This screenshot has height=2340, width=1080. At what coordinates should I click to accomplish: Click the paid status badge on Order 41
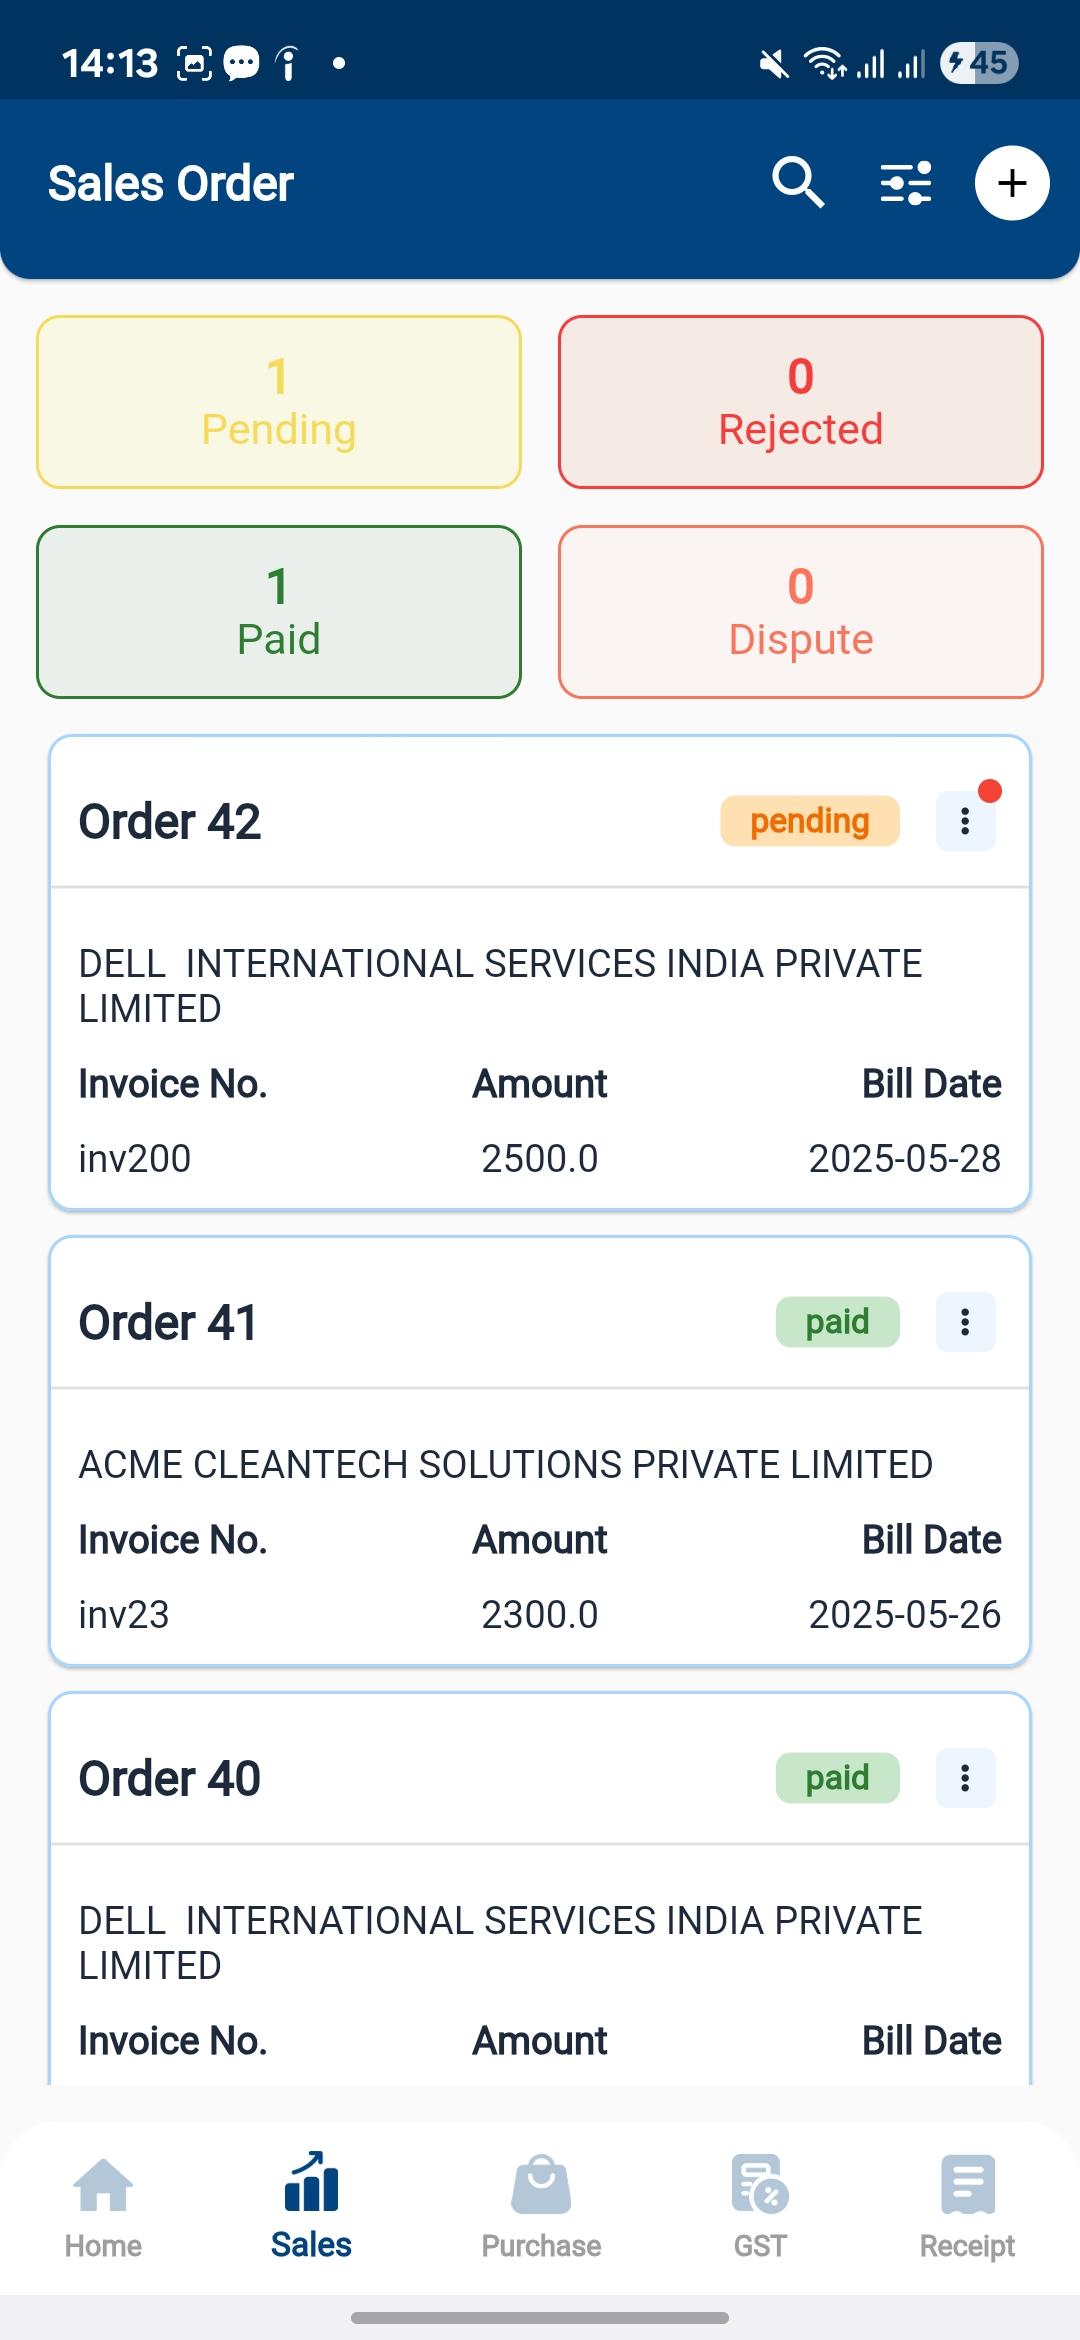tap(838, 1322)
